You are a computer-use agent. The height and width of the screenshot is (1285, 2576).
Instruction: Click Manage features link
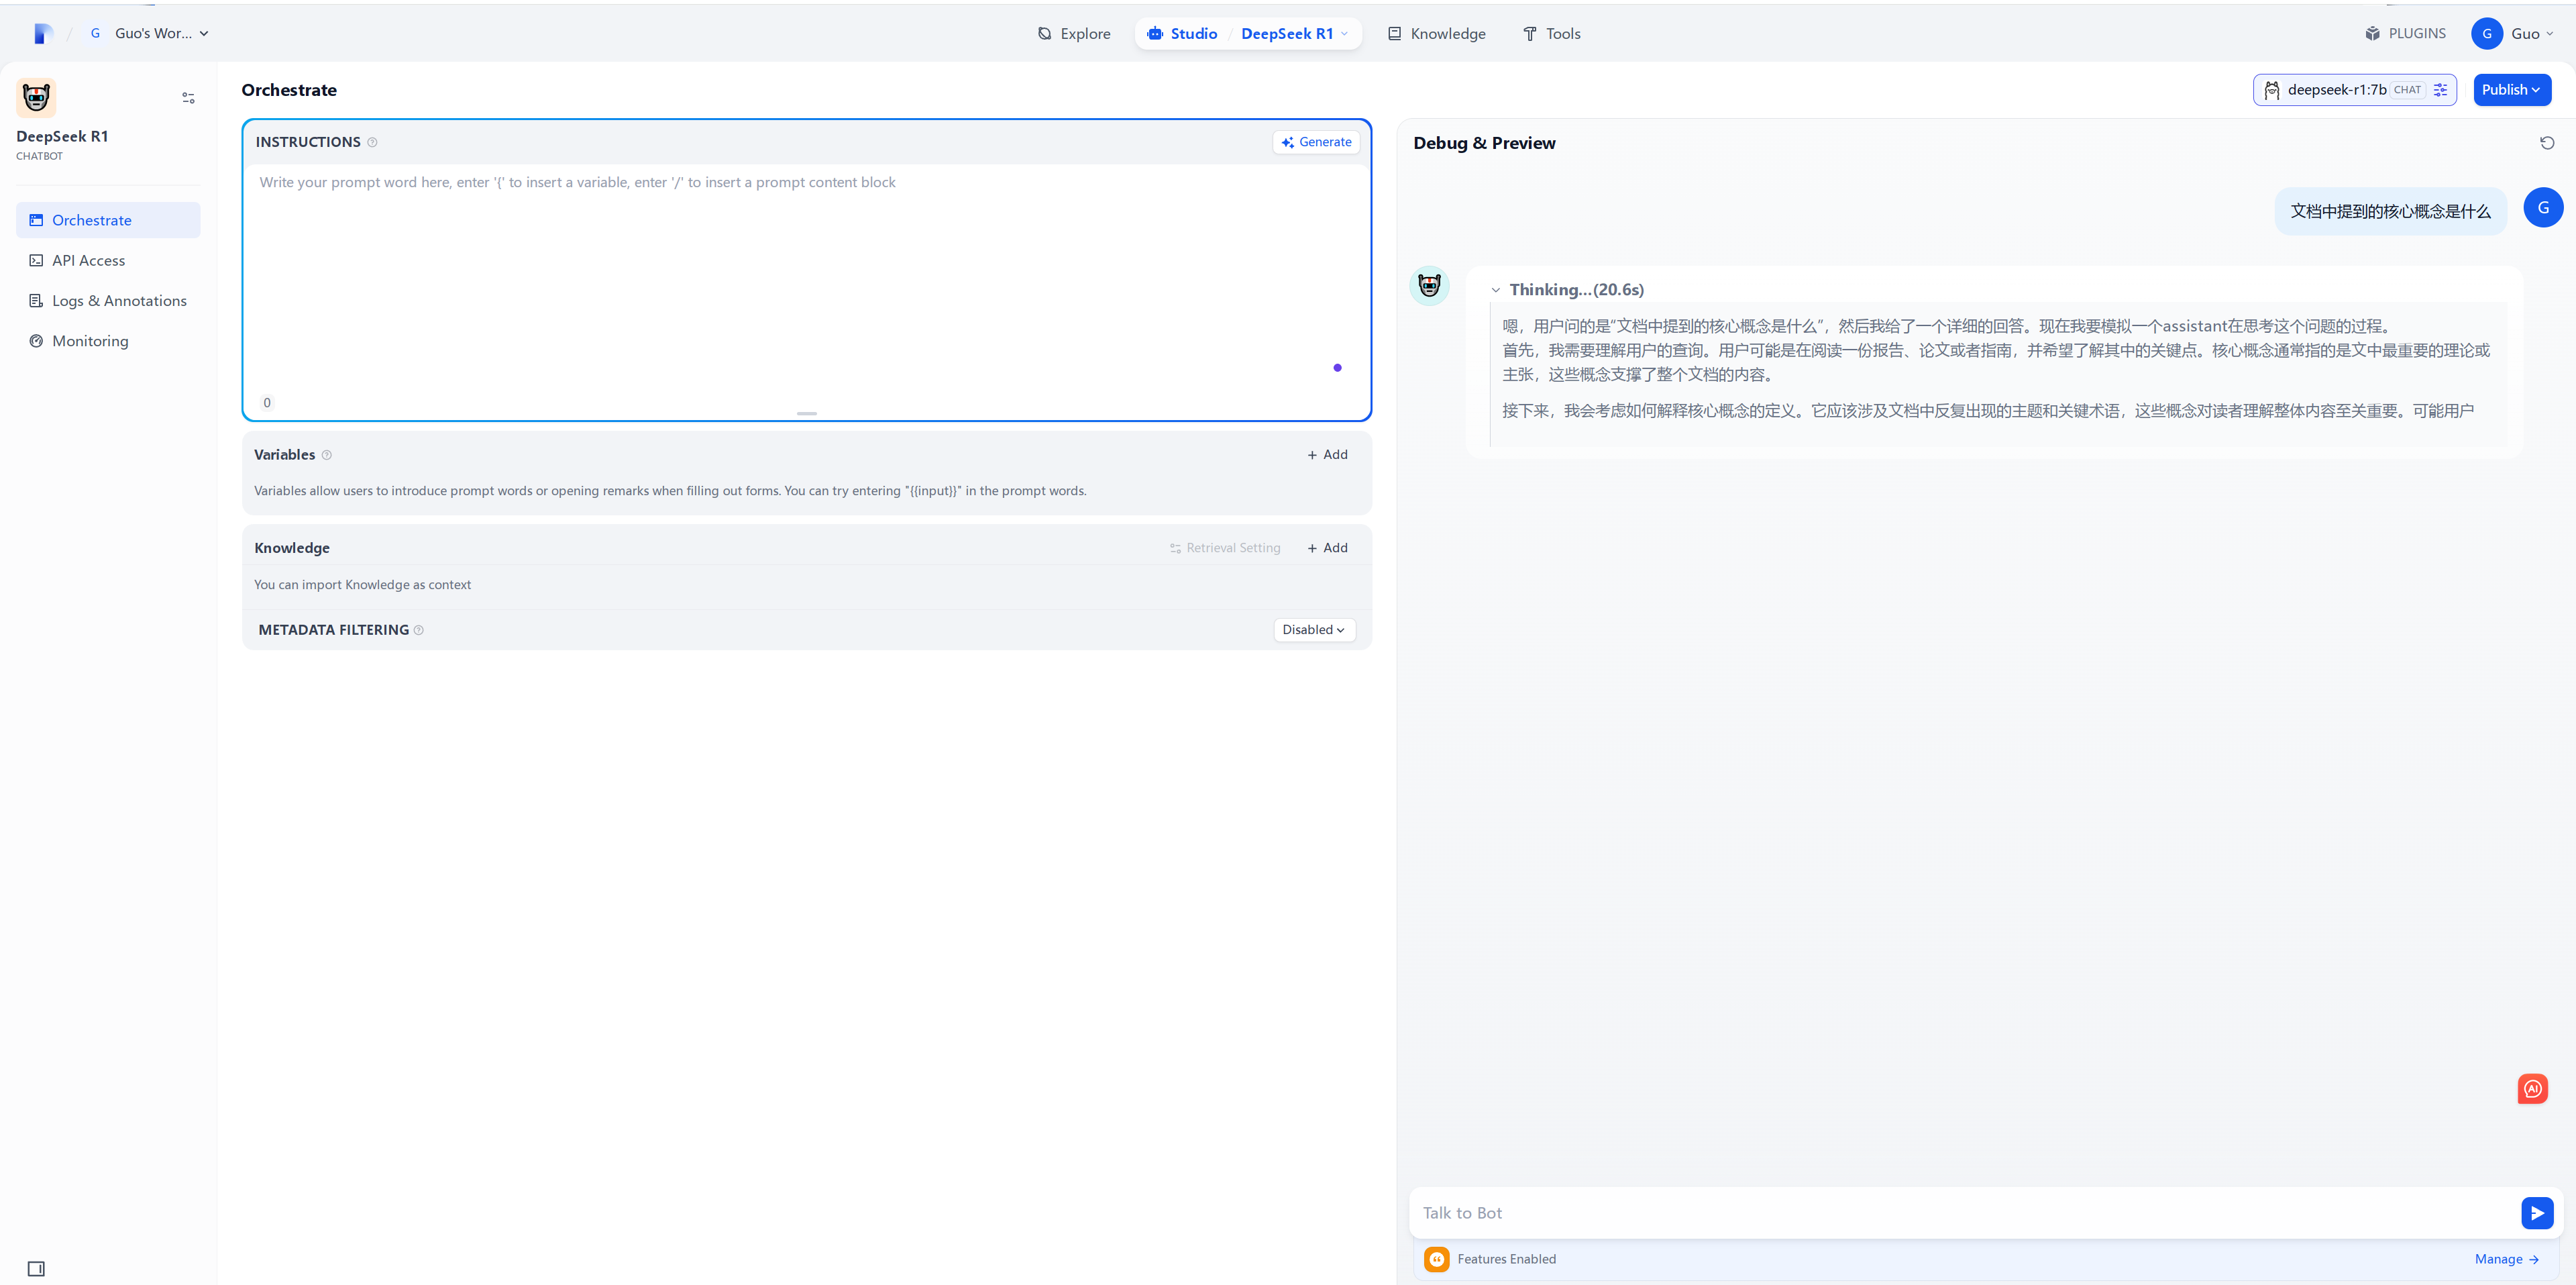point(2505,1259)
